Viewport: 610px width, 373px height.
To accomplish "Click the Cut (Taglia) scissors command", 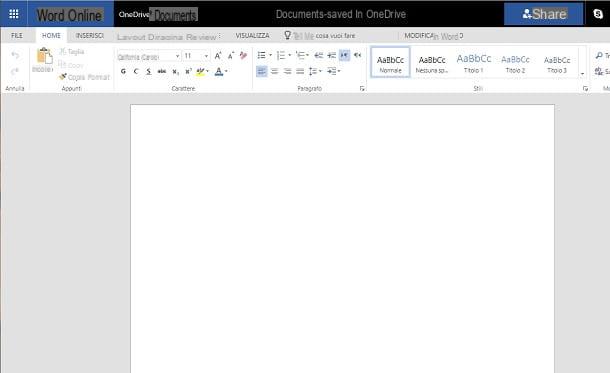I will click(x=72, y=51).
